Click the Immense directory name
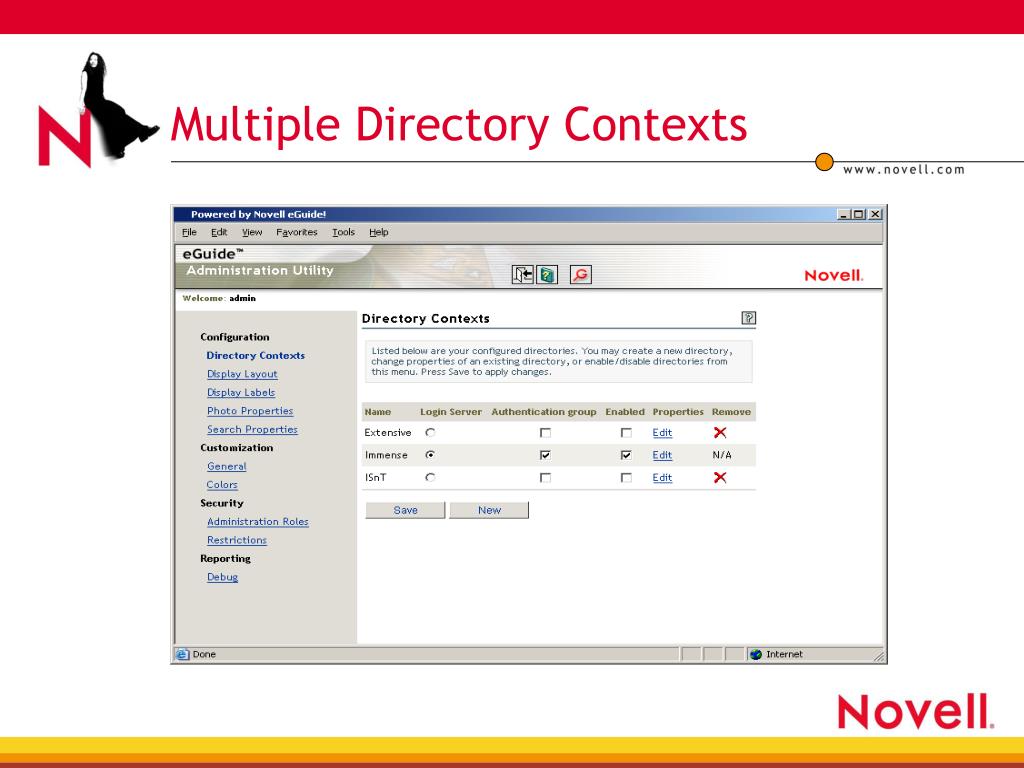The image size is (1024, 768). [386, 455]
